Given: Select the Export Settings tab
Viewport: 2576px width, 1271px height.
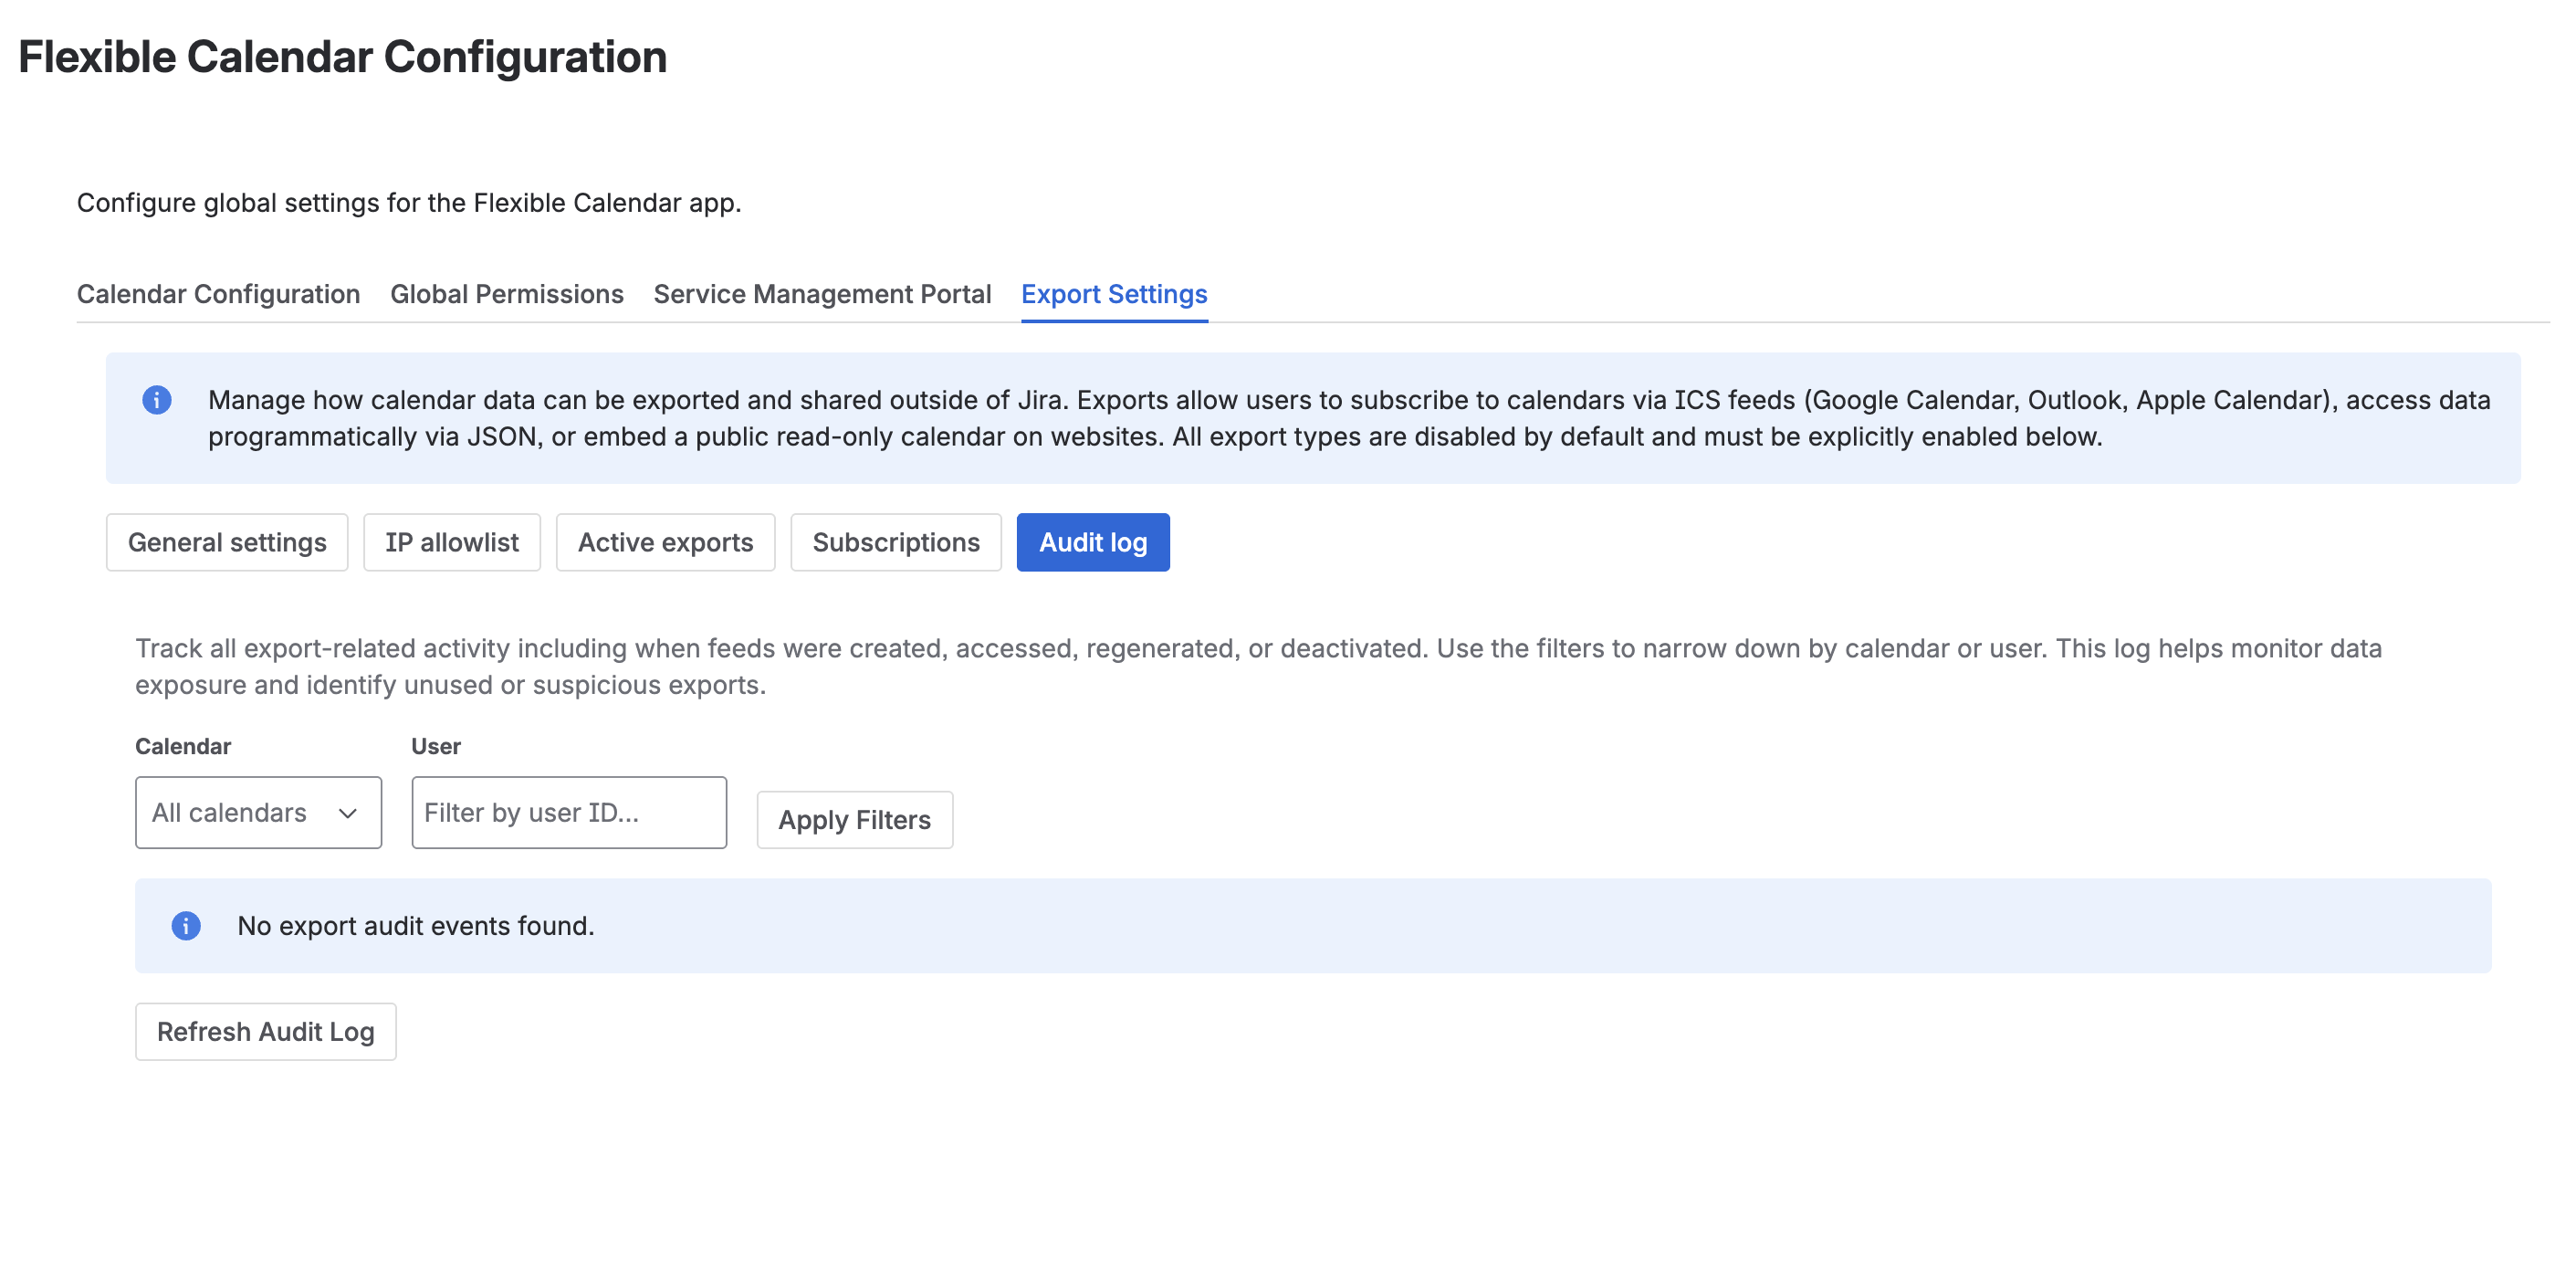Looking at the screenshot, I should [1113, 293].
